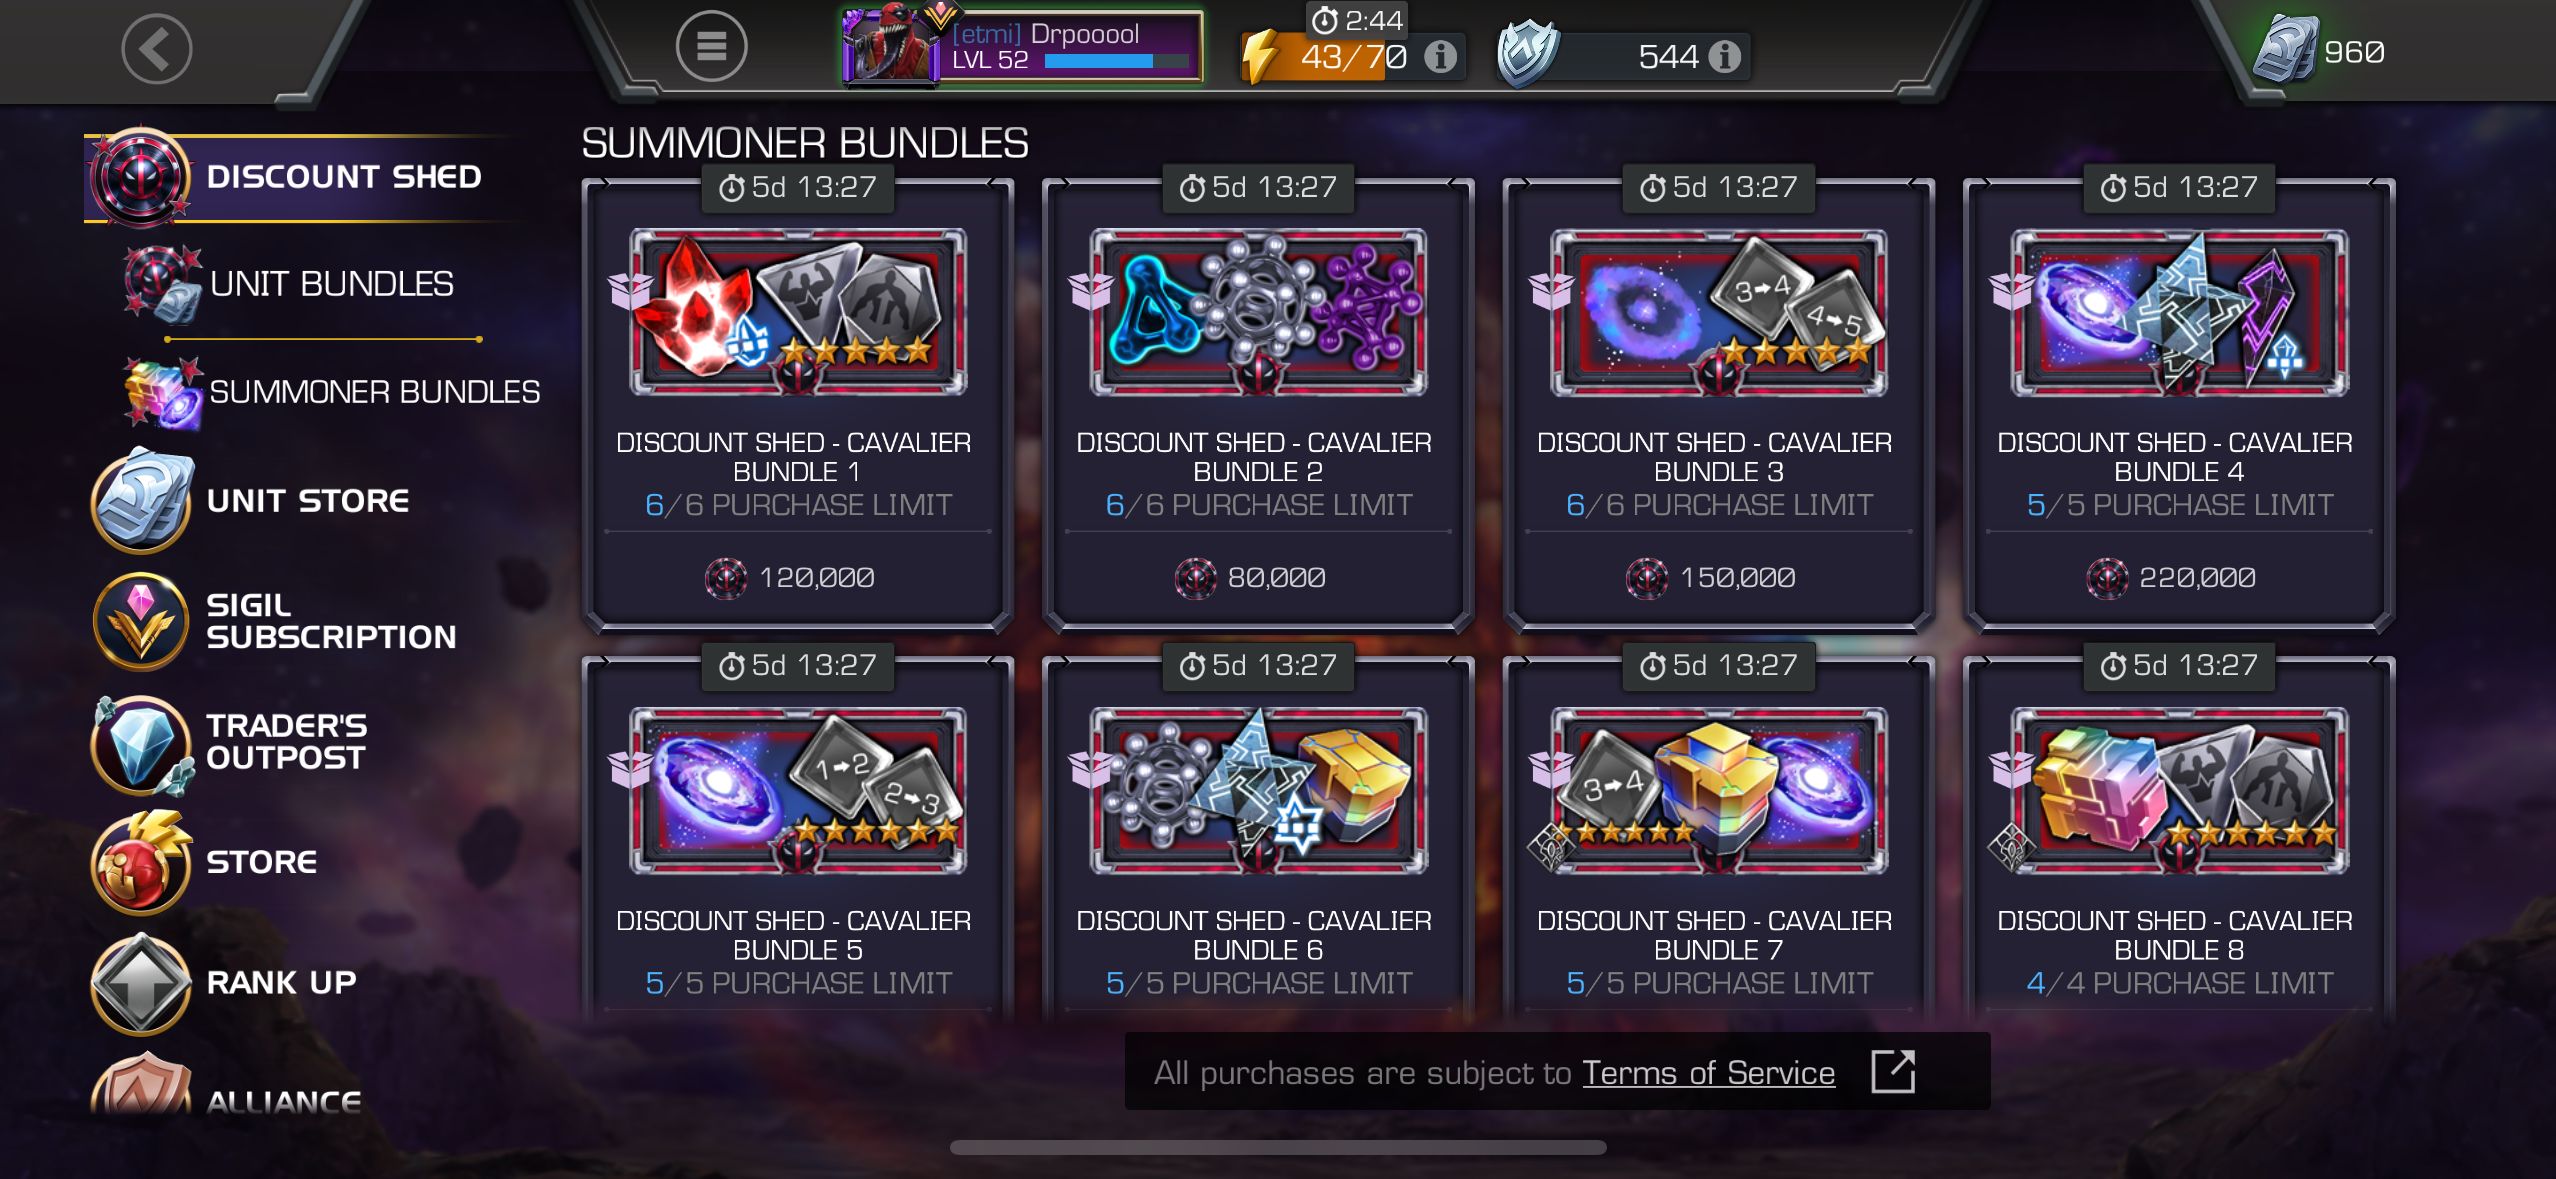Click the shield currency info icon
Screen dimensions: 2556x1179
1724,57
